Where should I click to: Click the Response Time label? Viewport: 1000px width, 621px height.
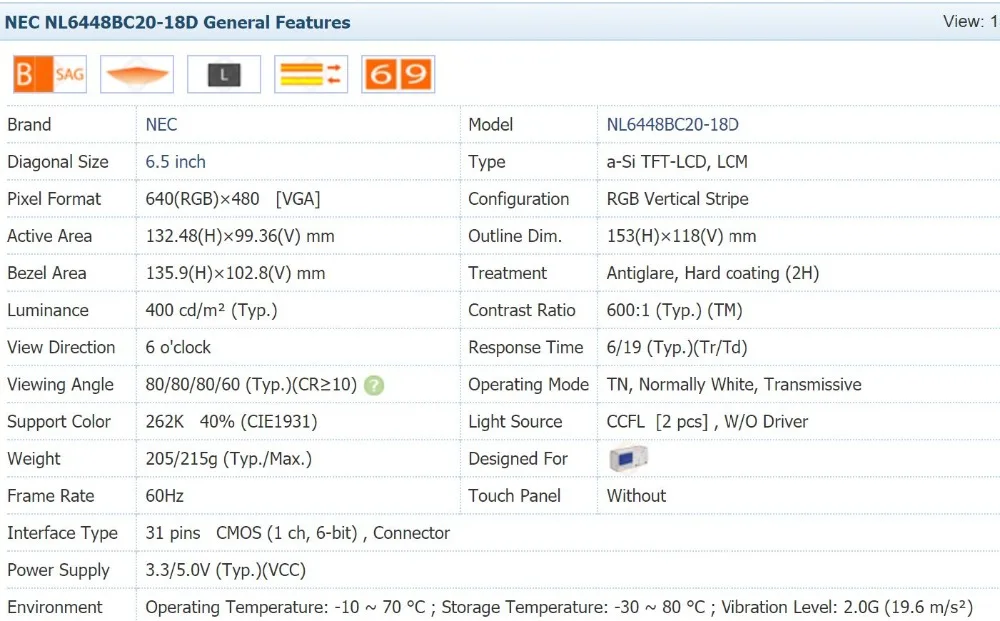(x=526, y=347)
